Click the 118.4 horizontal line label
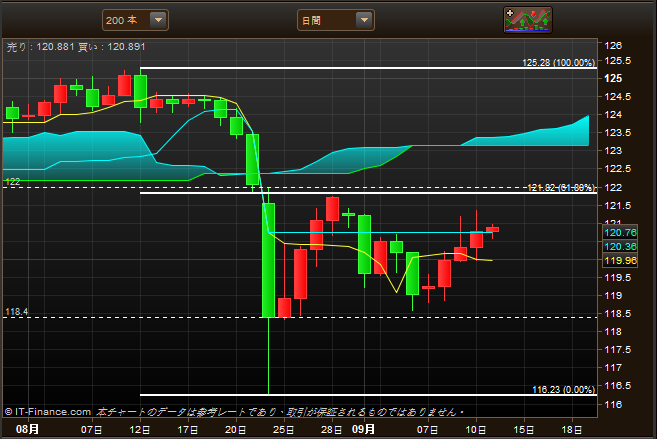This screenshot has height=439, width=657. pos(16,312)
